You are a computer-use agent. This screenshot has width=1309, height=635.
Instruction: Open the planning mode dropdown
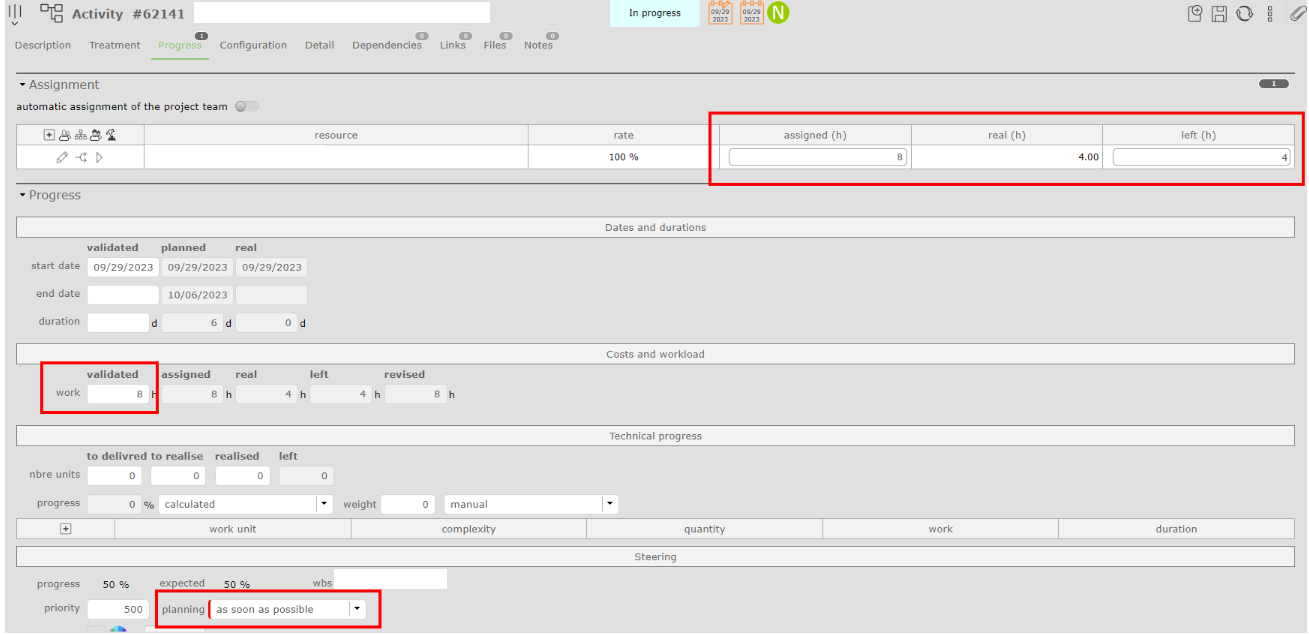[x=357, y=609]
